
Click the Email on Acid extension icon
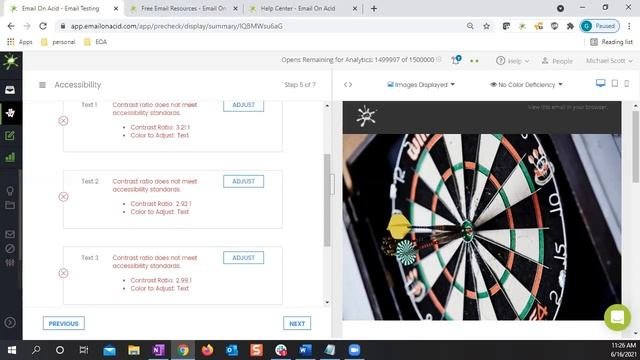pyautogui.click(x=522, y=26)
